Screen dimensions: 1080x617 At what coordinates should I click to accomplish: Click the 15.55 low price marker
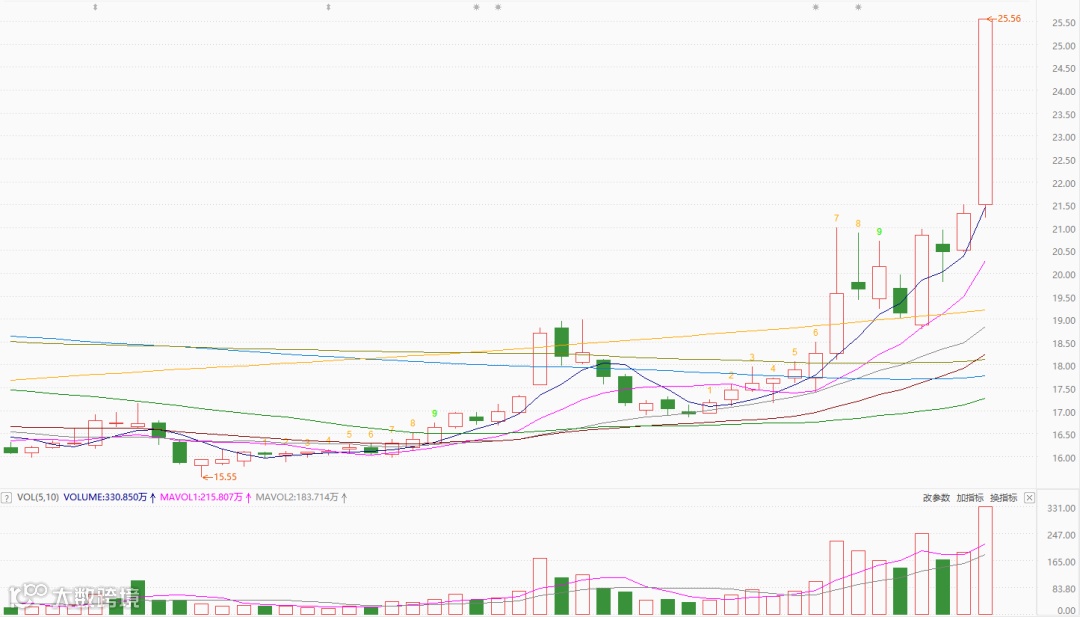[219, 477]
